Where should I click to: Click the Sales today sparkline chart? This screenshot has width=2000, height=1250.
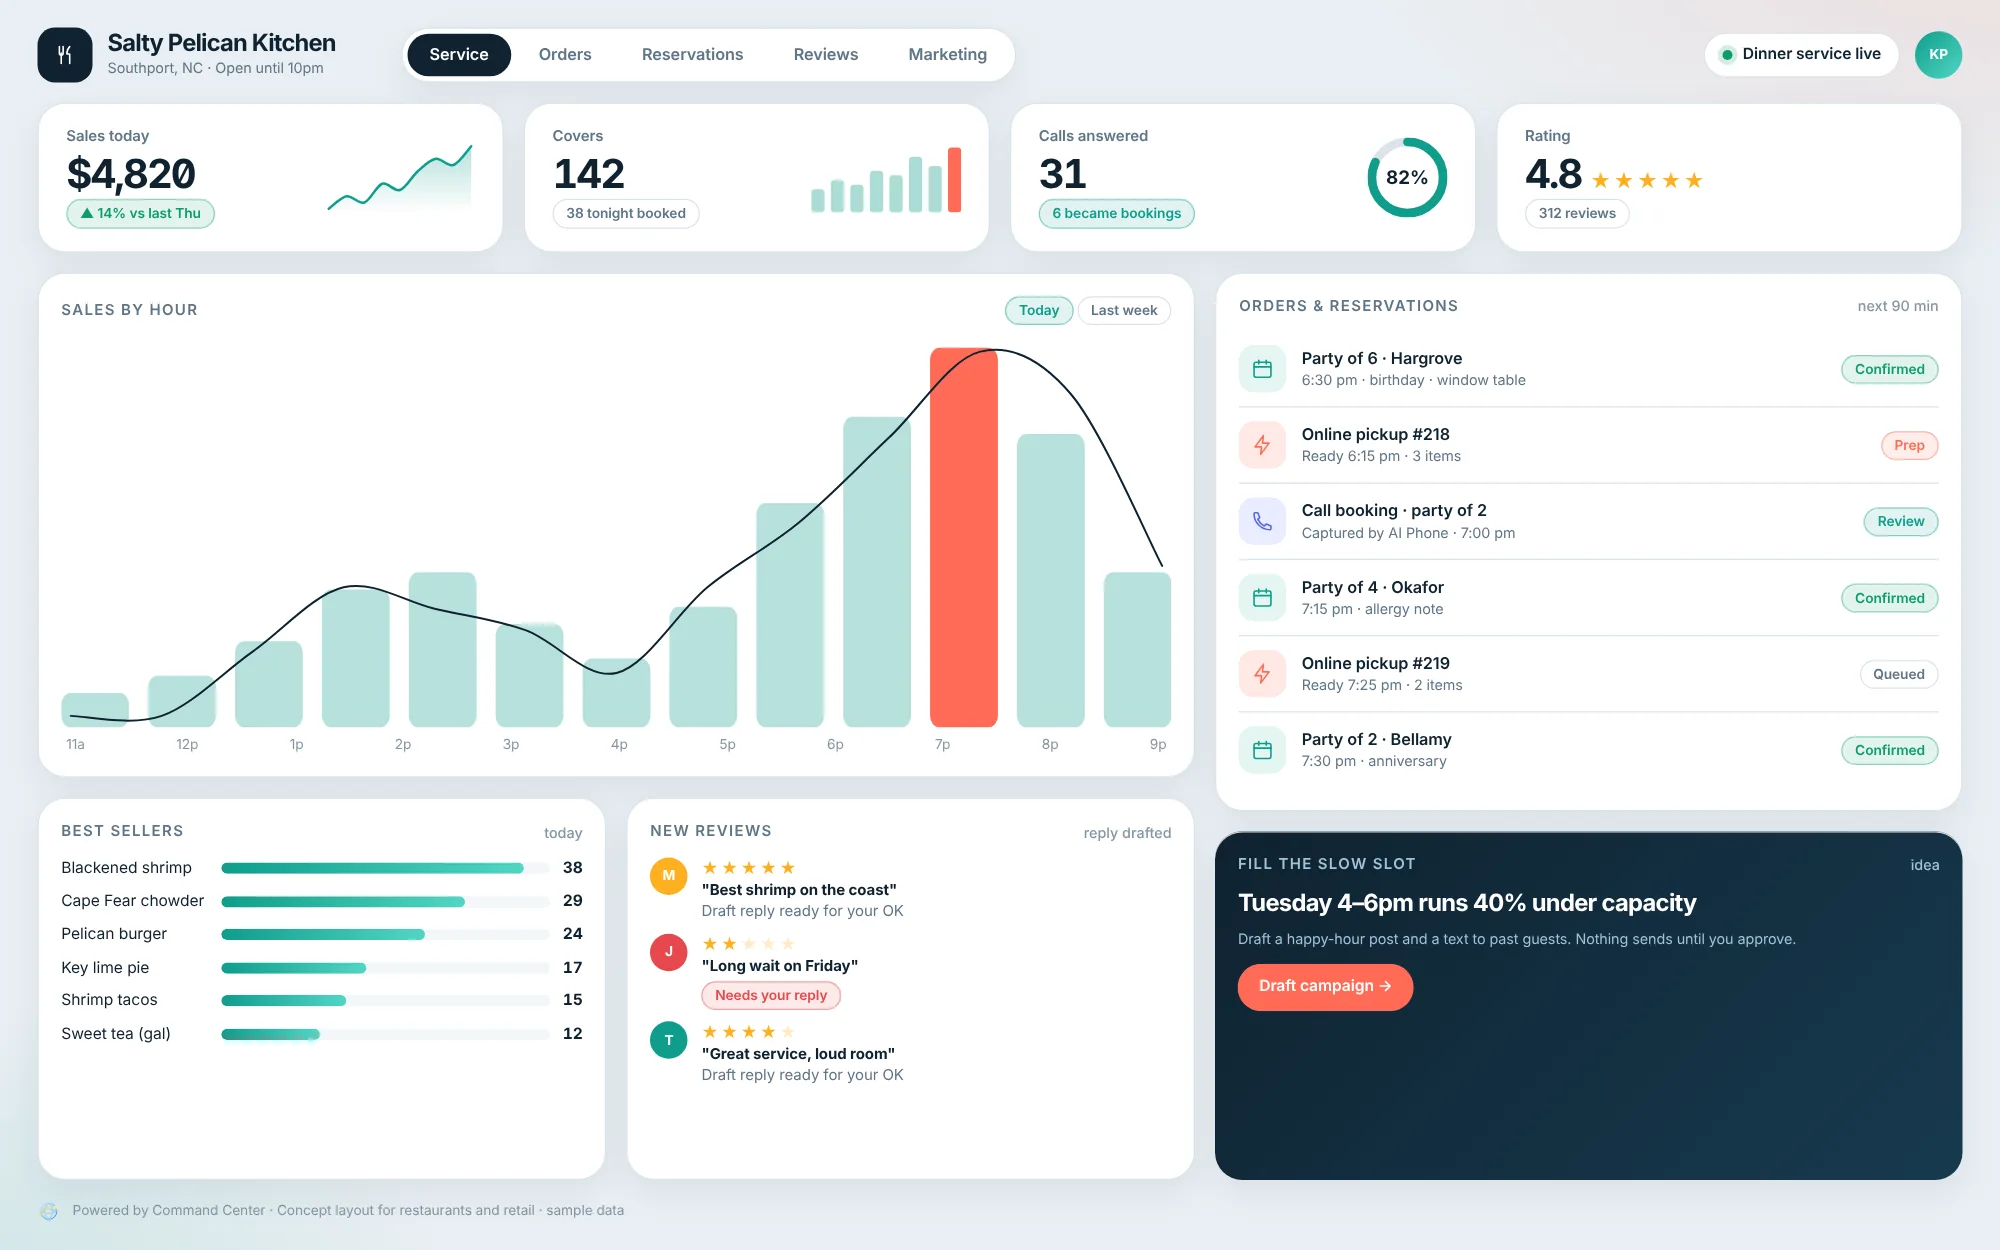click(x=400, y=178)
